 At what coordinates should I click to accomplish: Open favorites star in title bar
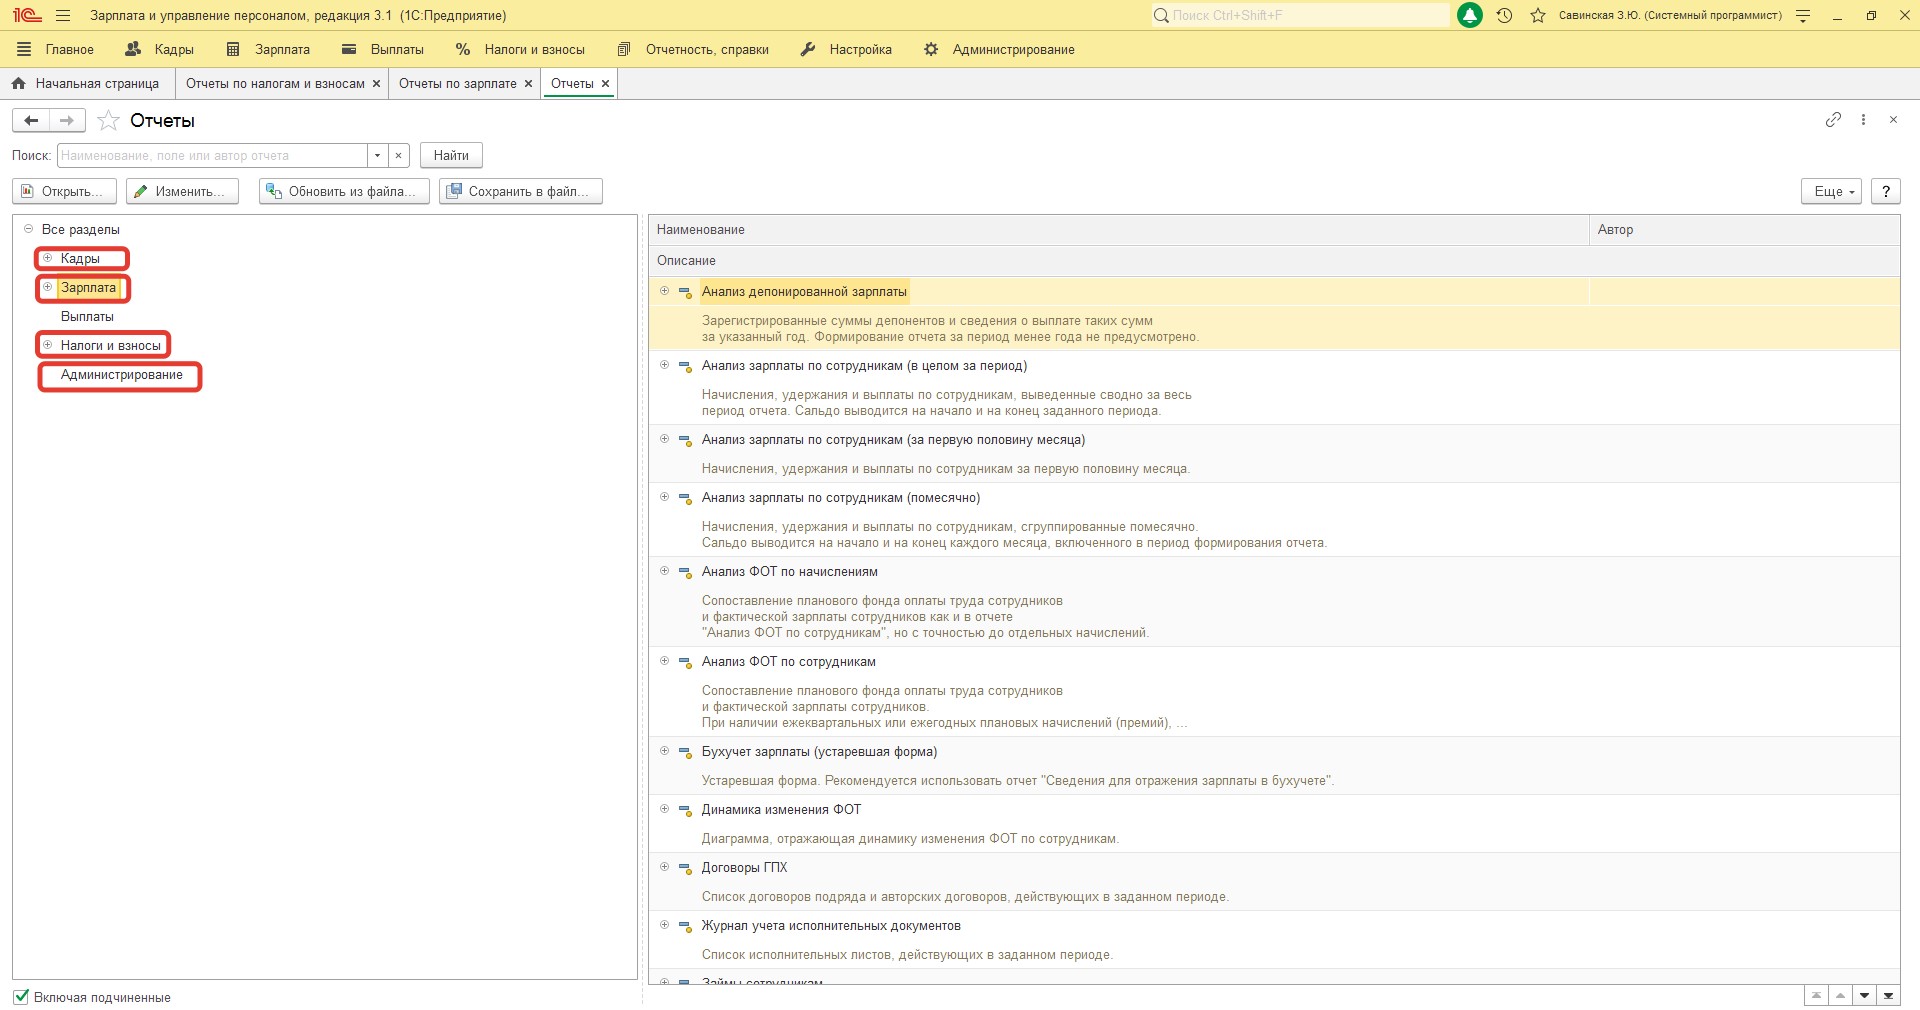click(1538, 15)
